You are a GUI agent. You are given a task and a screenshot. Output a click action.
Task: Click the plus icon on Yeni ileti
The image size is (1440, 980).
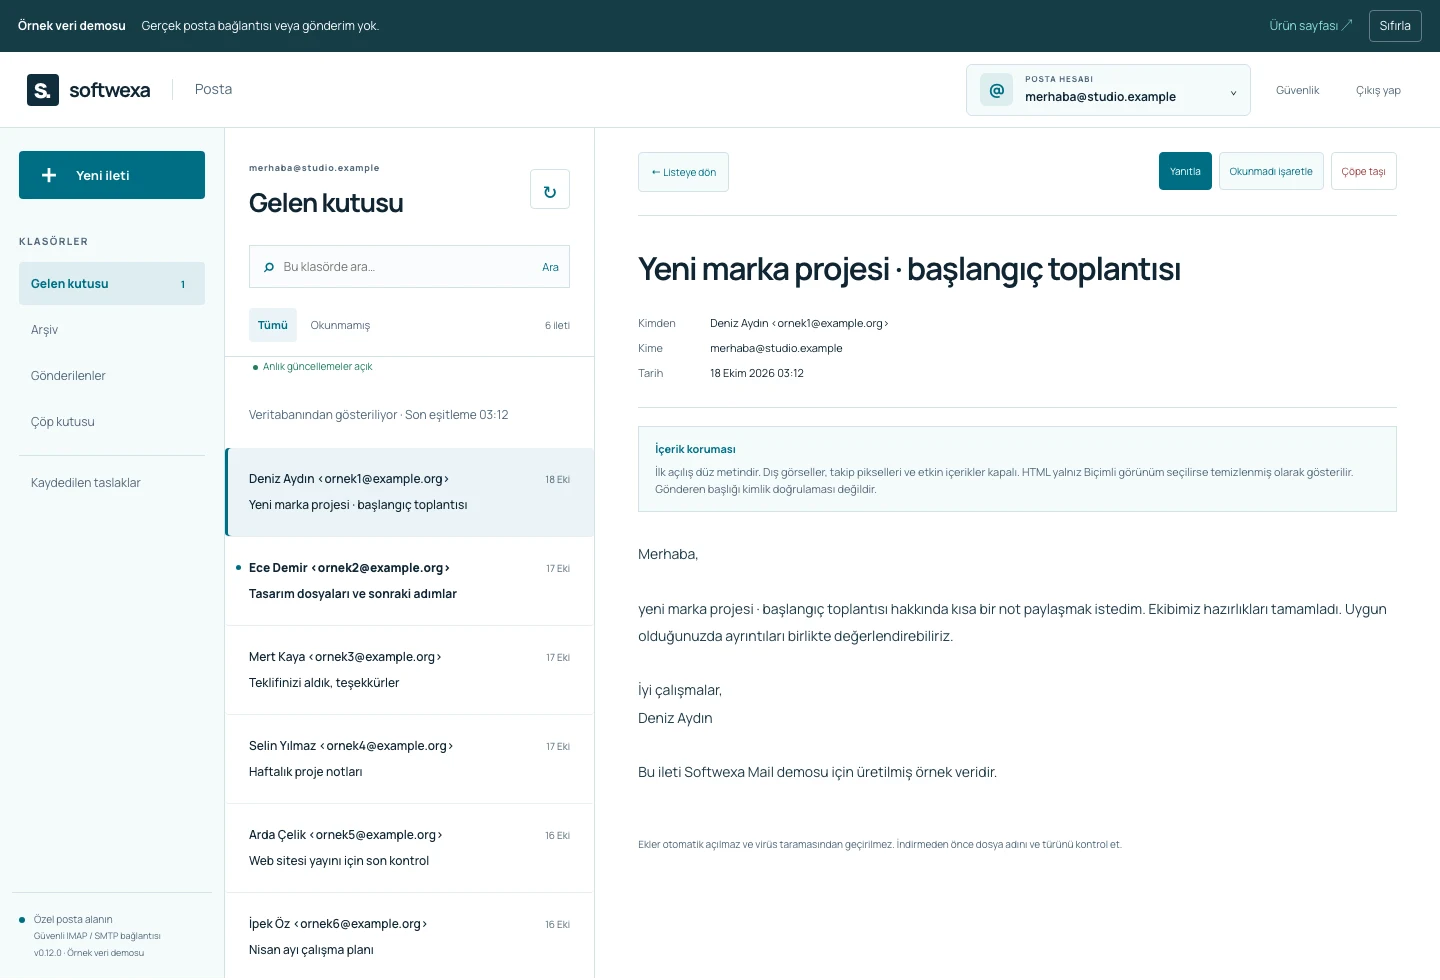[x=49, y=175]
